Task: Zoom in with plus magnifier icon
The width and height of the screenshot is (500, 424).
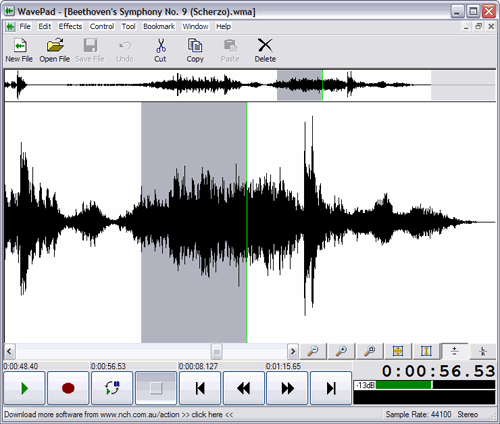Action: tap(341, 351)
